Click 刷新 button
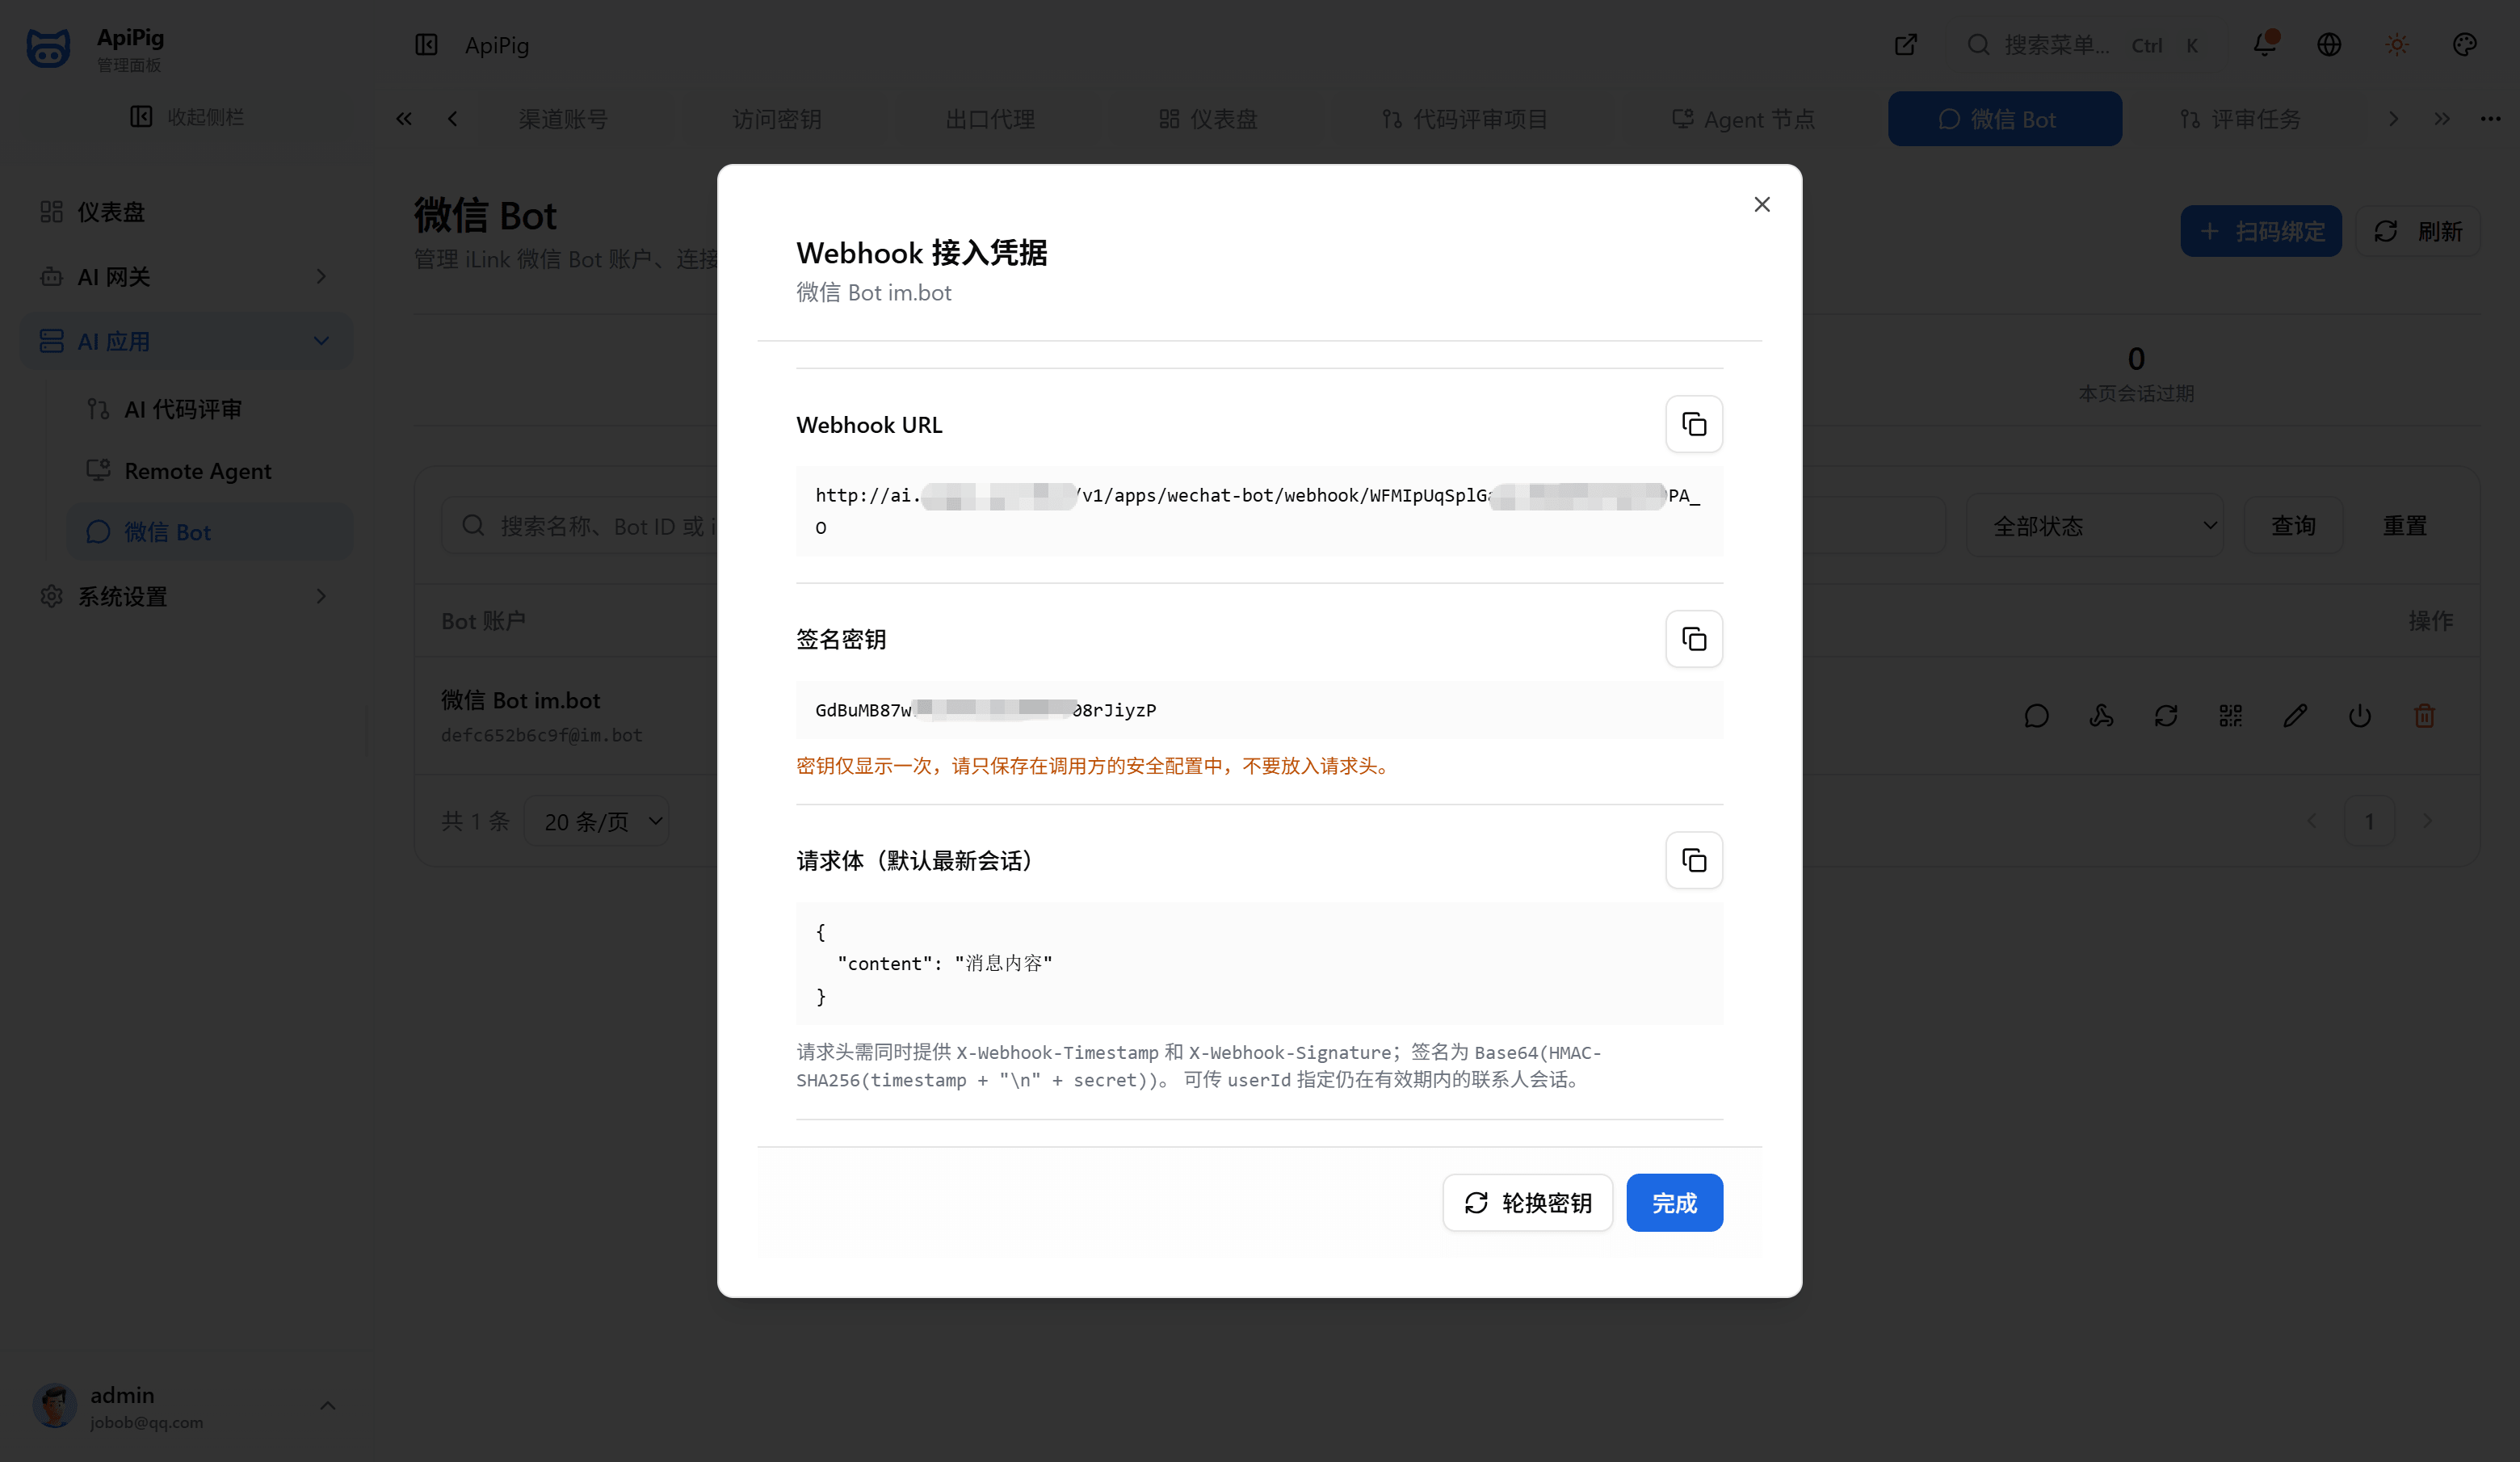2520x1462 pixels. [x=2417, y=231]
